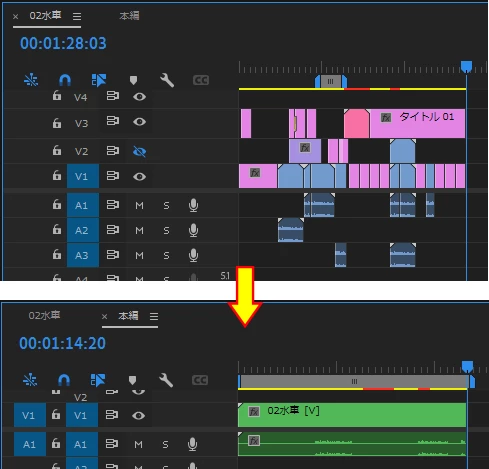Enable voice-over record on A3
The image size is (489, 469).
tap(193, 255)
